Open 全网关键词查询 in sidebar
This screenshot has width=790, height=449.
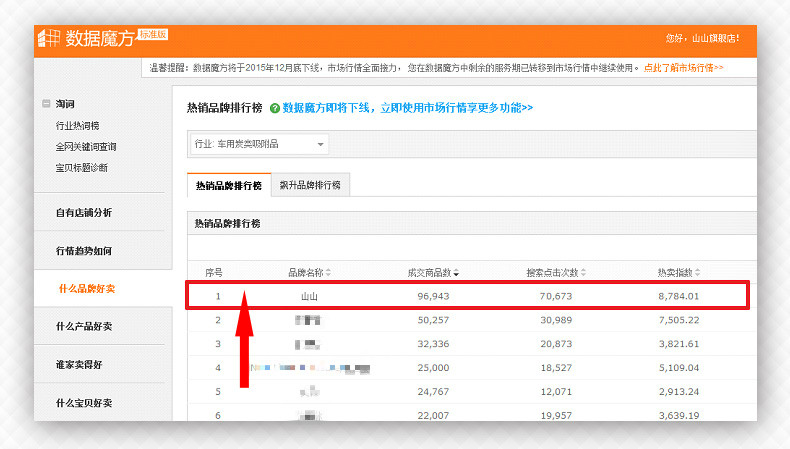tap(86, 147)
